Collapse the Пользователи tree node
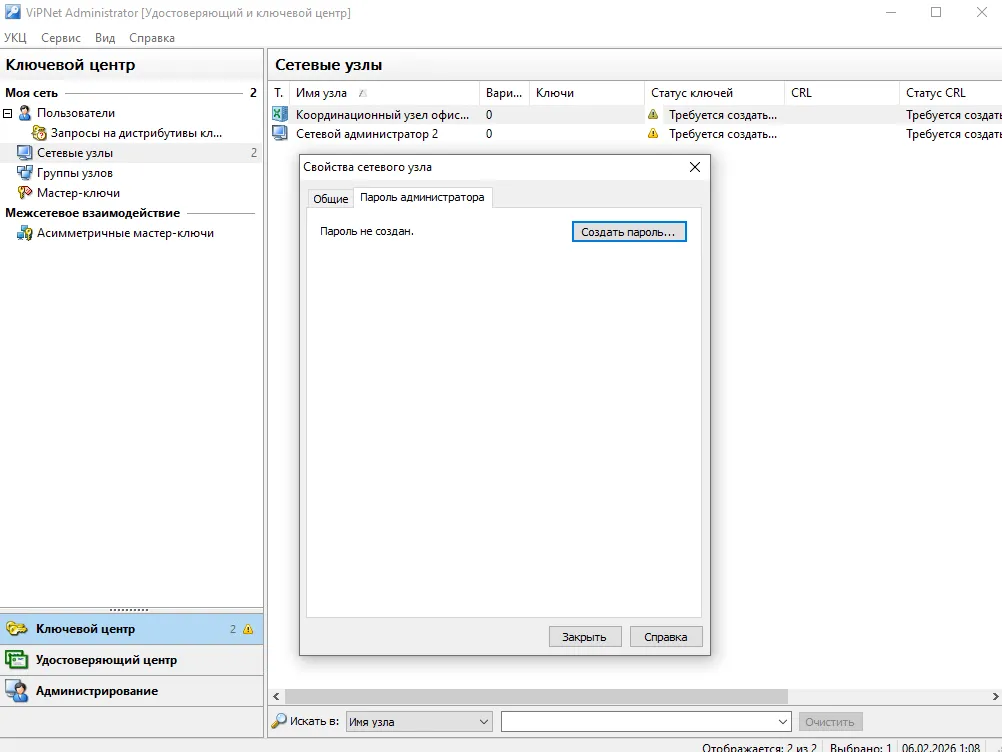 tap(8, 113)
